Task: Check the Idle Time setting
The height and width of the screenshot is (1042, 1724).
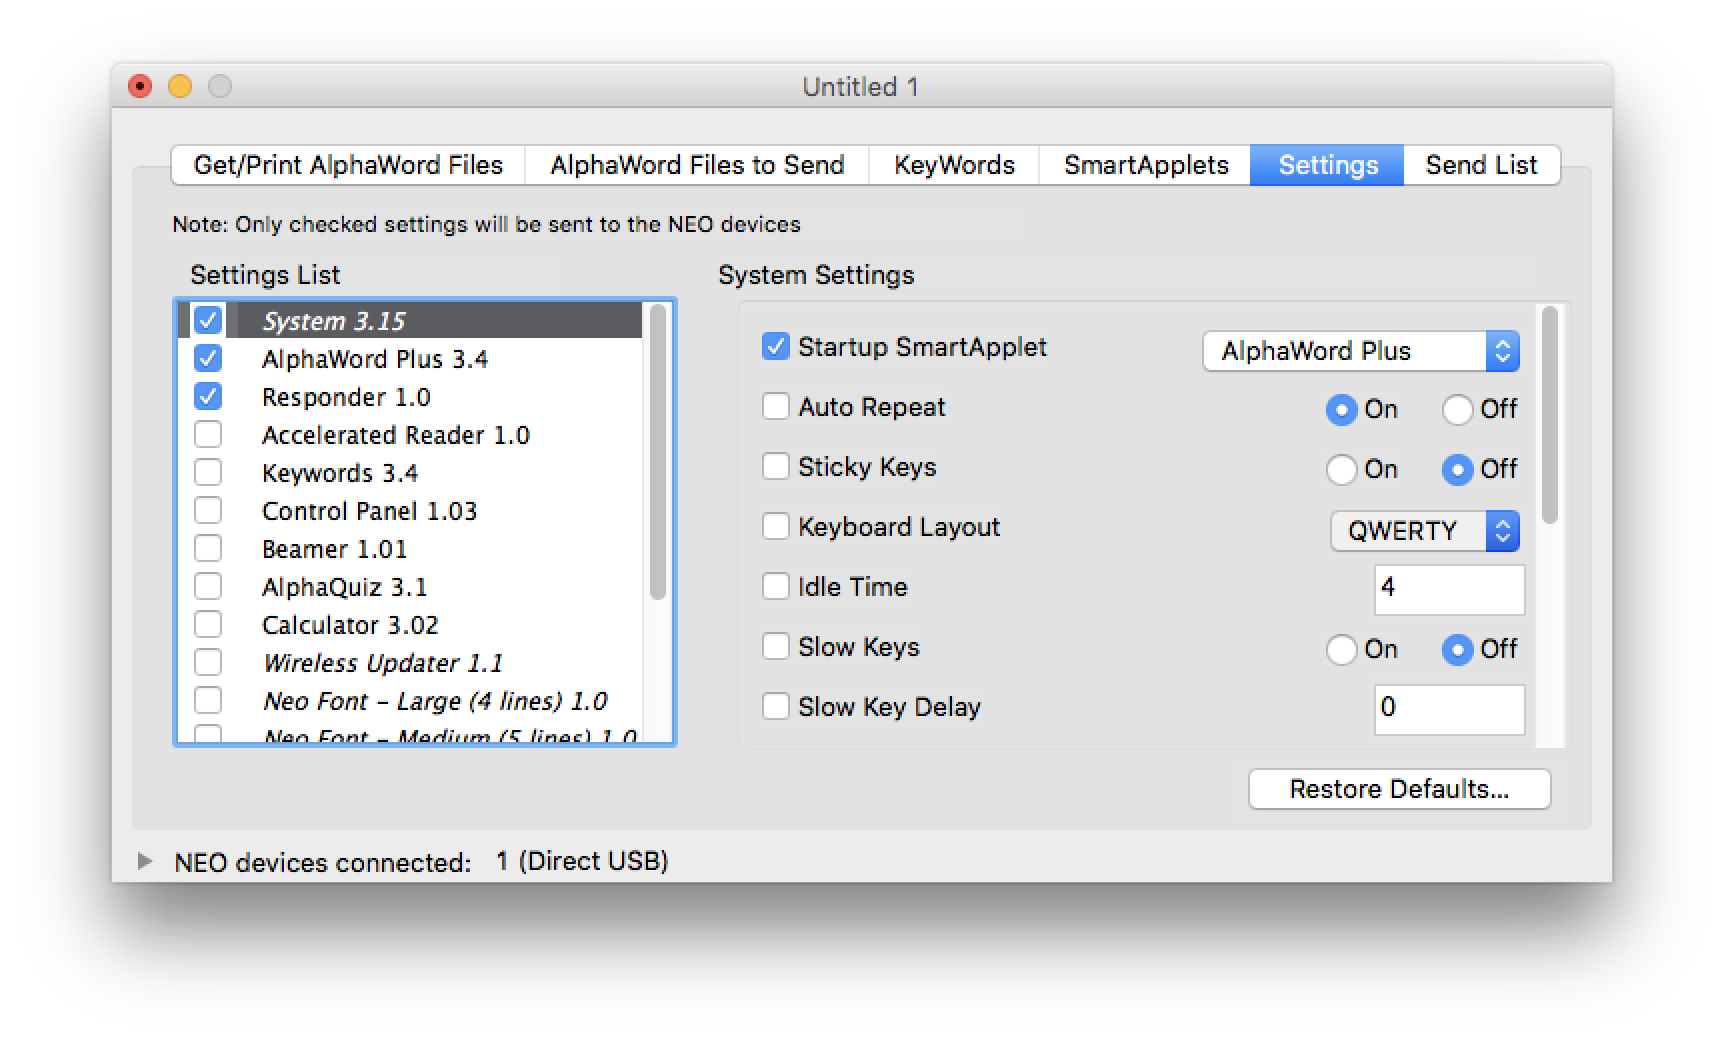Action: 776,587
